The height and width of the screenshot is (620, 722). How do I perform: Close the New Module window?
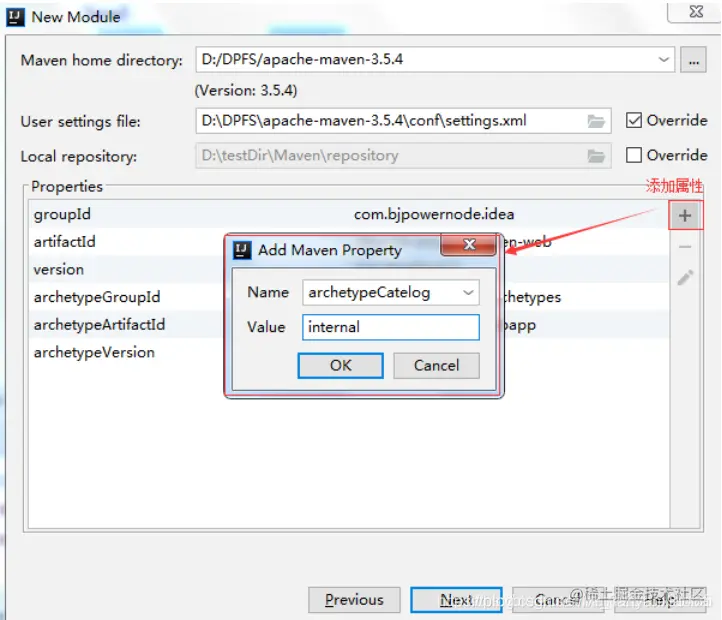pyautogui.click(x=696, y=12)
